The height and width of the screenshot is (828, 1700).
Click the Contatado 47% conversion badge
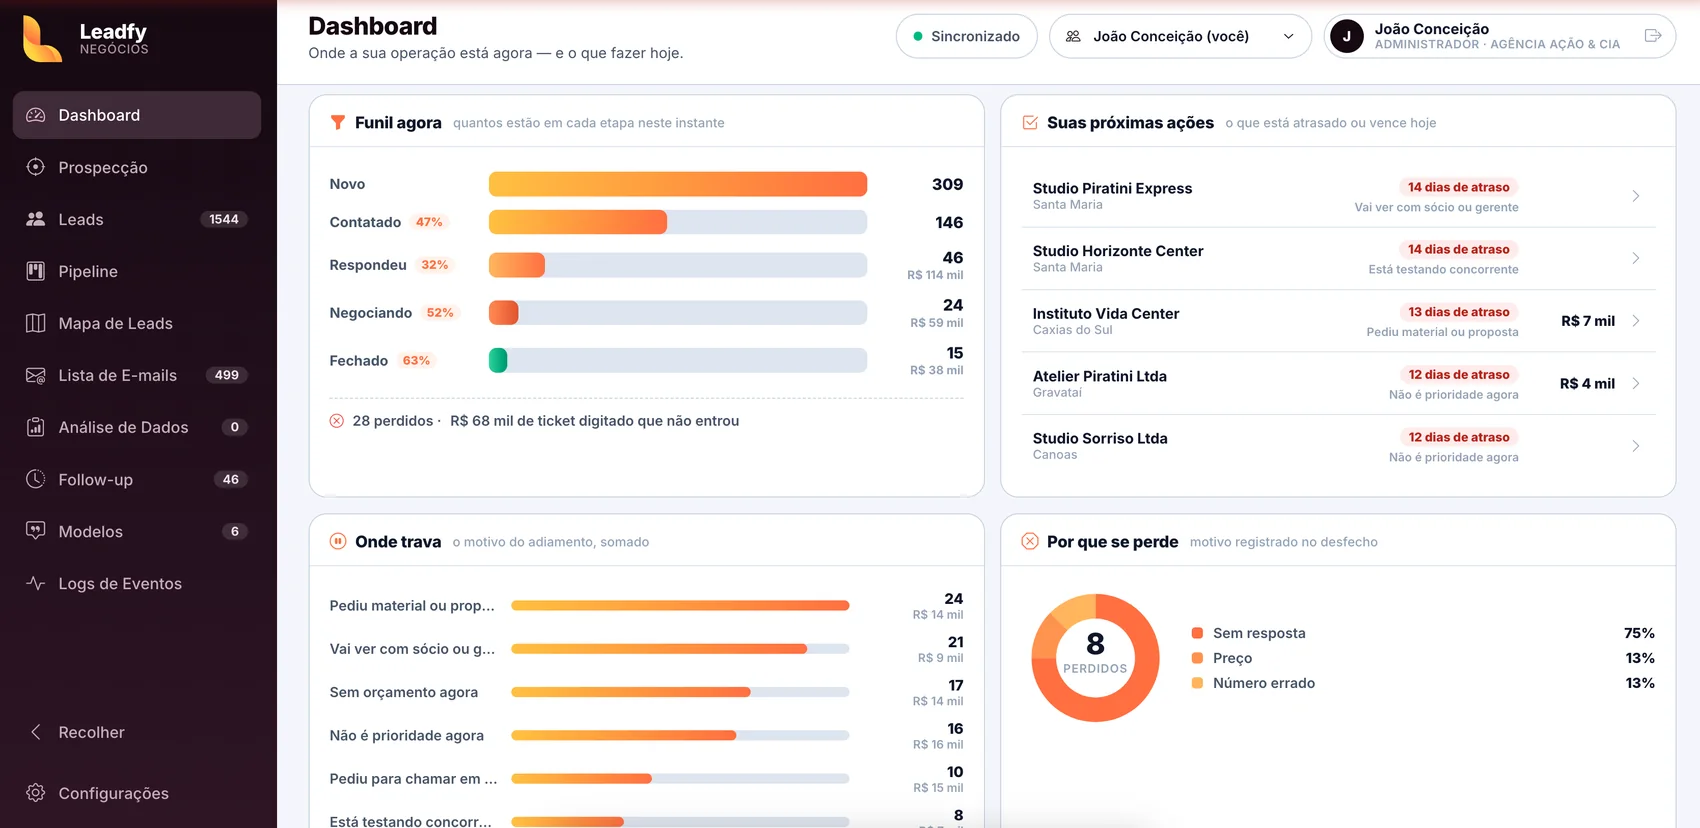[429, 222]
